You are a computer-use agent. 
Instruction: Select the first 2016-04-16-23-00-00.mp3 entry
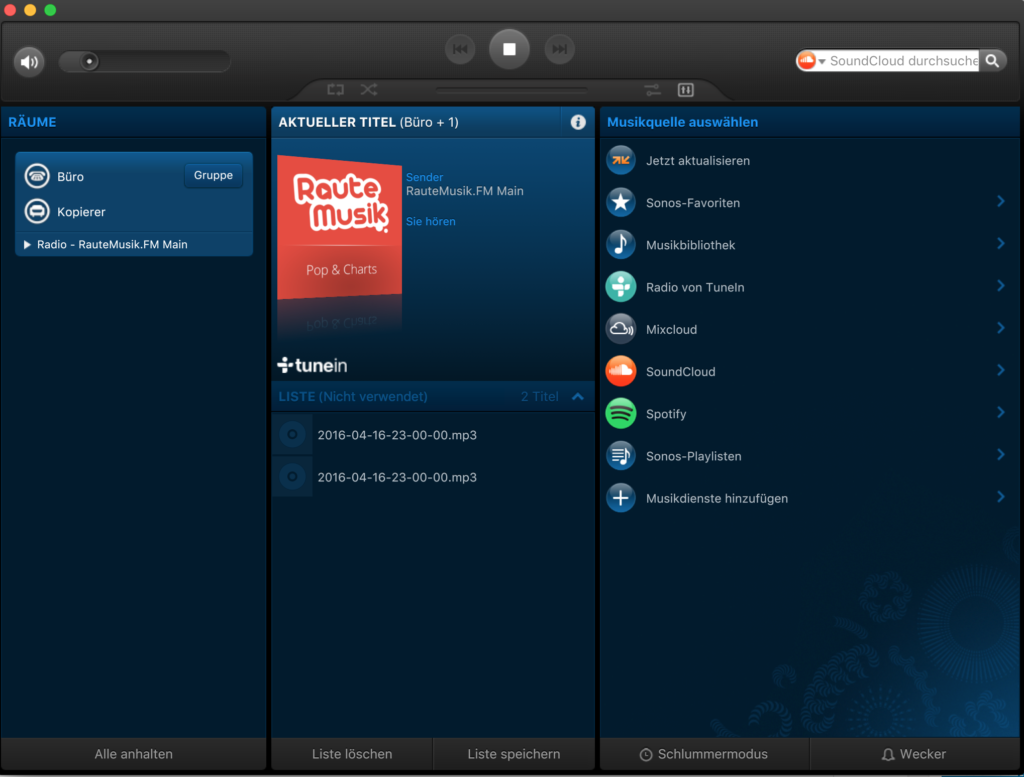tap(433, 435)
